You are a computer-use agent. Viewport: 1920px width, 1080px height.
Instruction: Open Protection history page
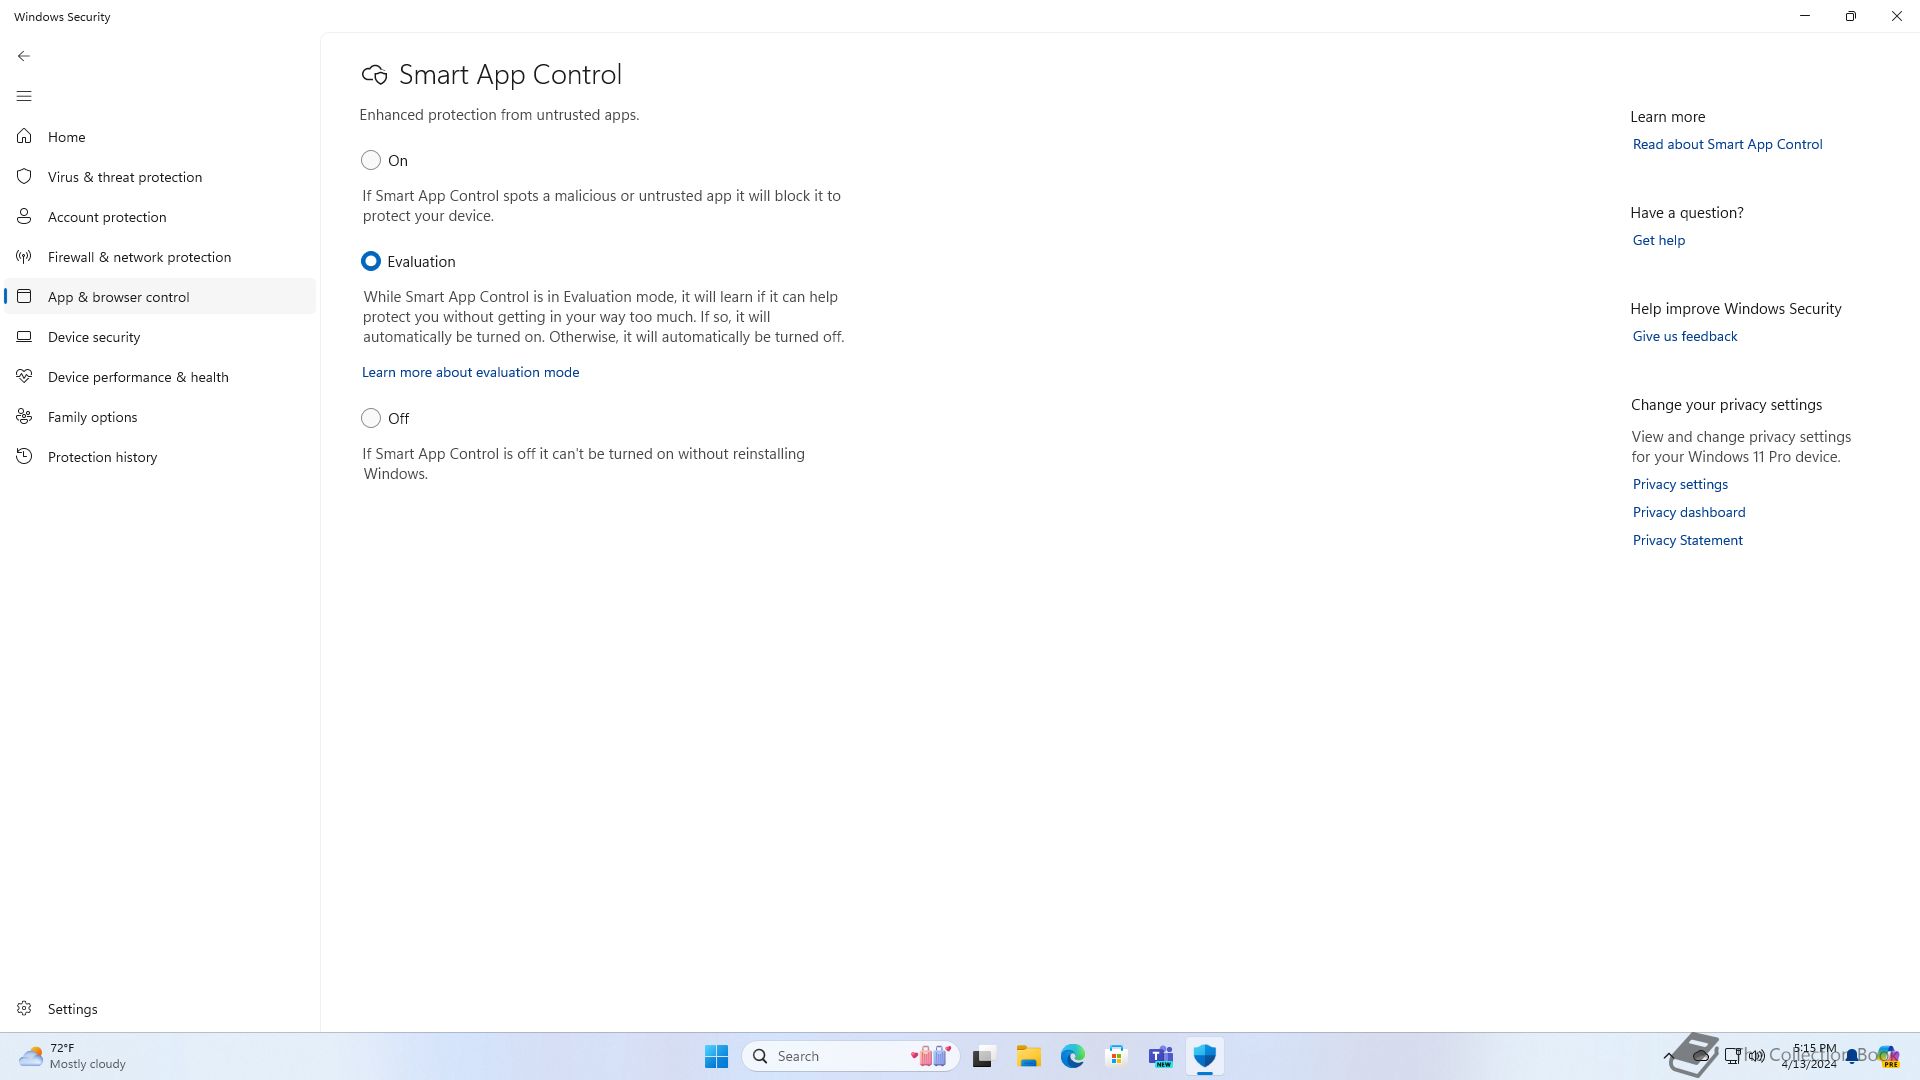[160, 456]
